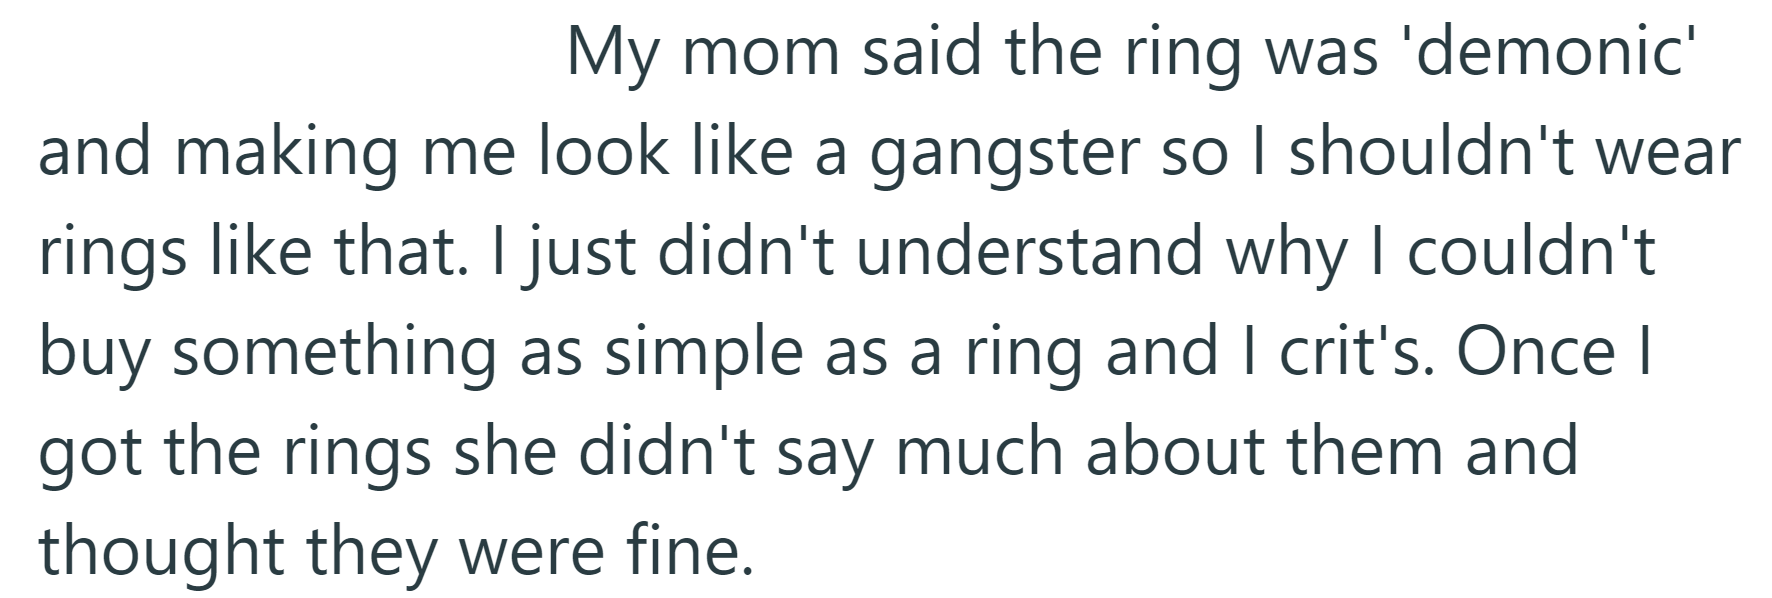
Task: Click on the word 'gangster'
Action: click(x=1004, y=152)
